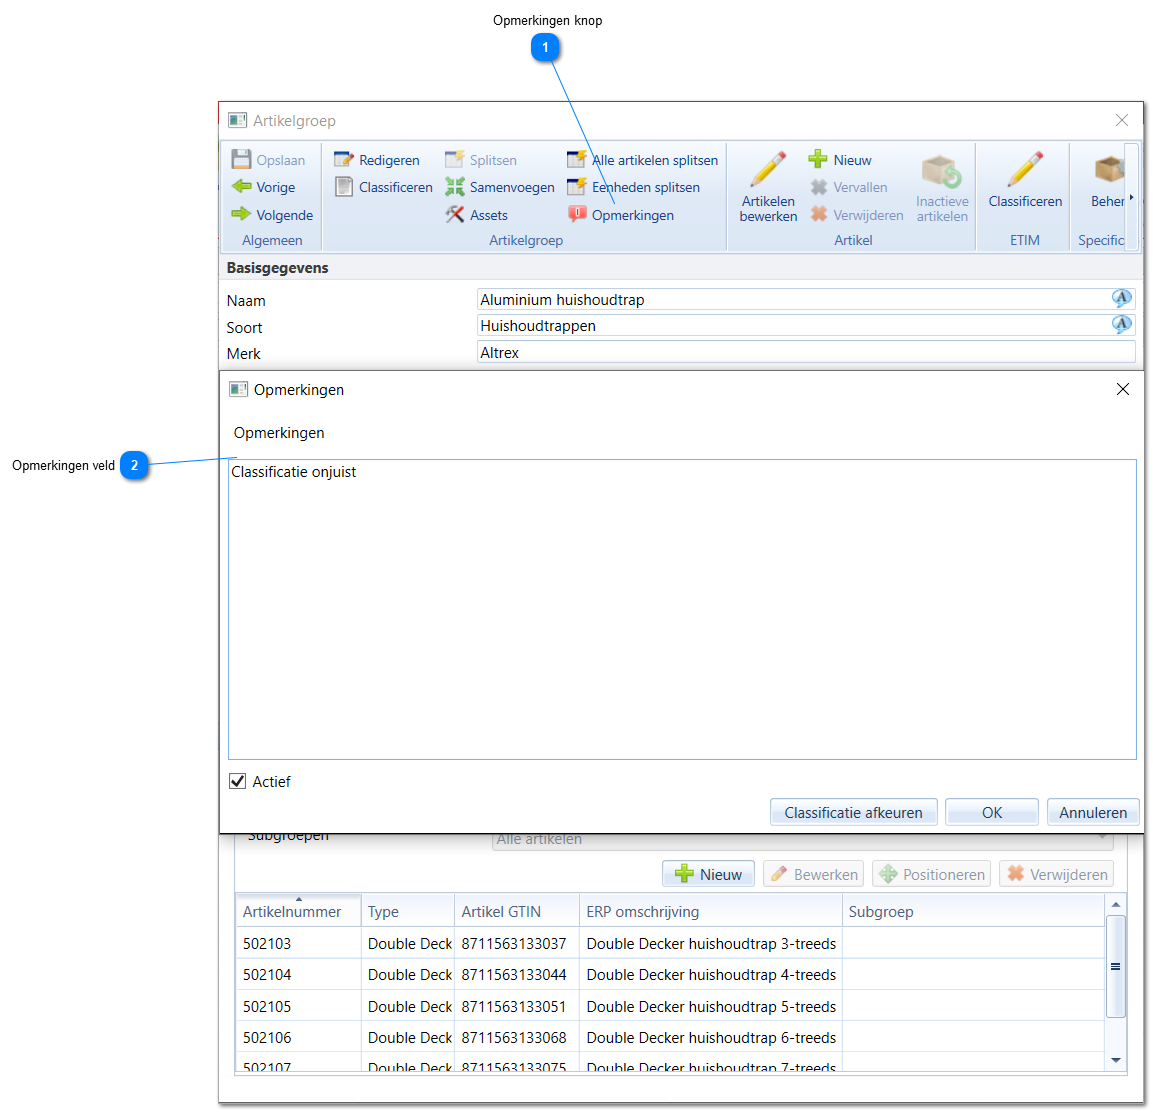Screen dimensions: 1153x1113
Task: Click ETIM Classificeren pencil icon
Action: tap(1025, 169)
